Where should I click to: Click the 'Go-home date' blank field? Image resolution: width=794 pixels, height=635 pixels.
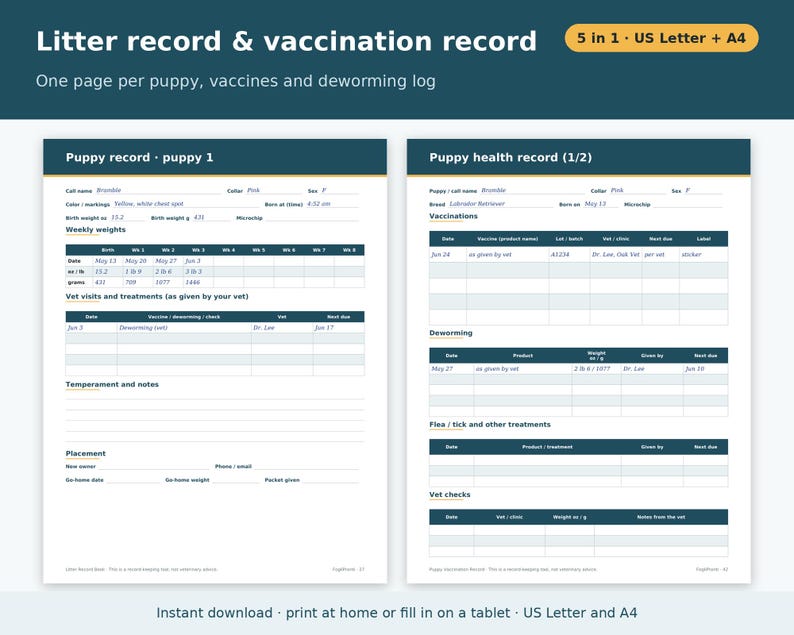pos(133,480)
